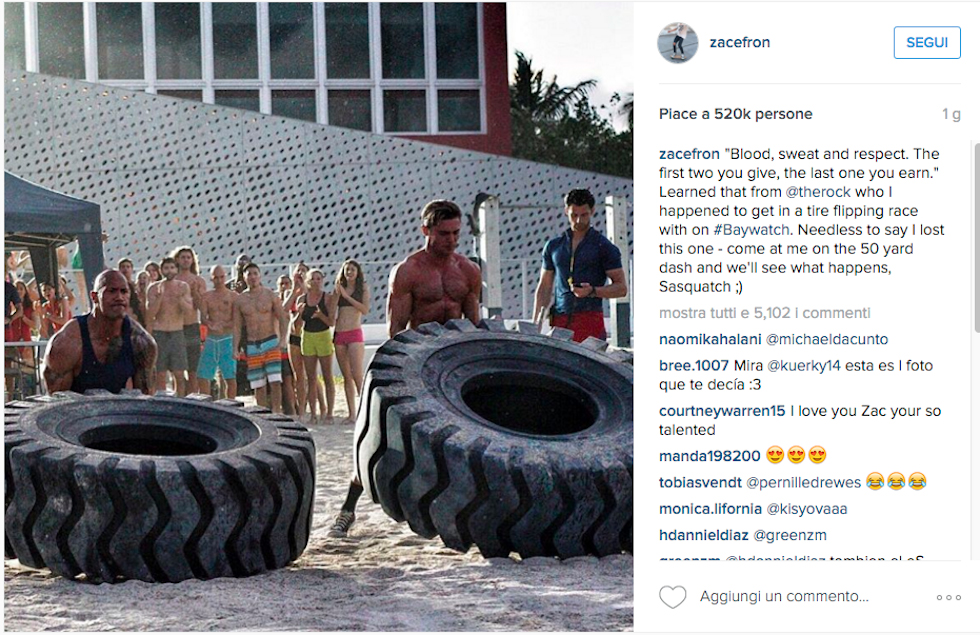Open the @pernilledrewes mention
Image resolution: width=980 pixels, height=635 pixels.
click(x=804, y=482)
